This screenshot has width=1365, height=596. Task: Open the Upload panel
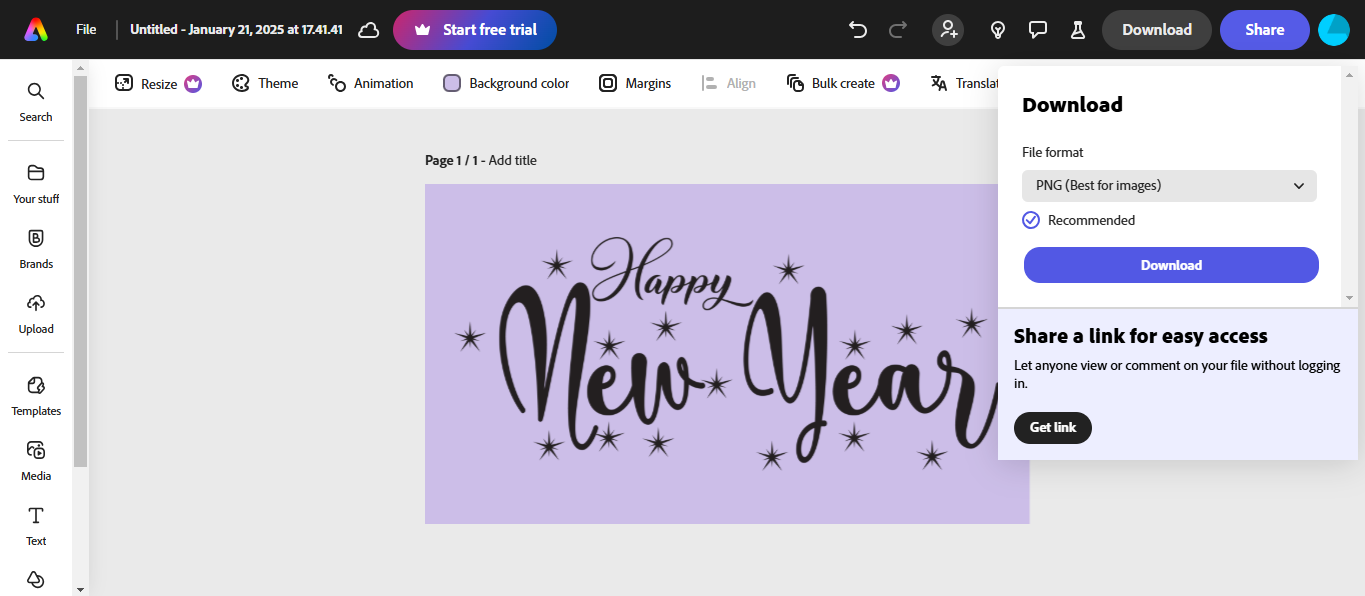(x=36, y=314)
